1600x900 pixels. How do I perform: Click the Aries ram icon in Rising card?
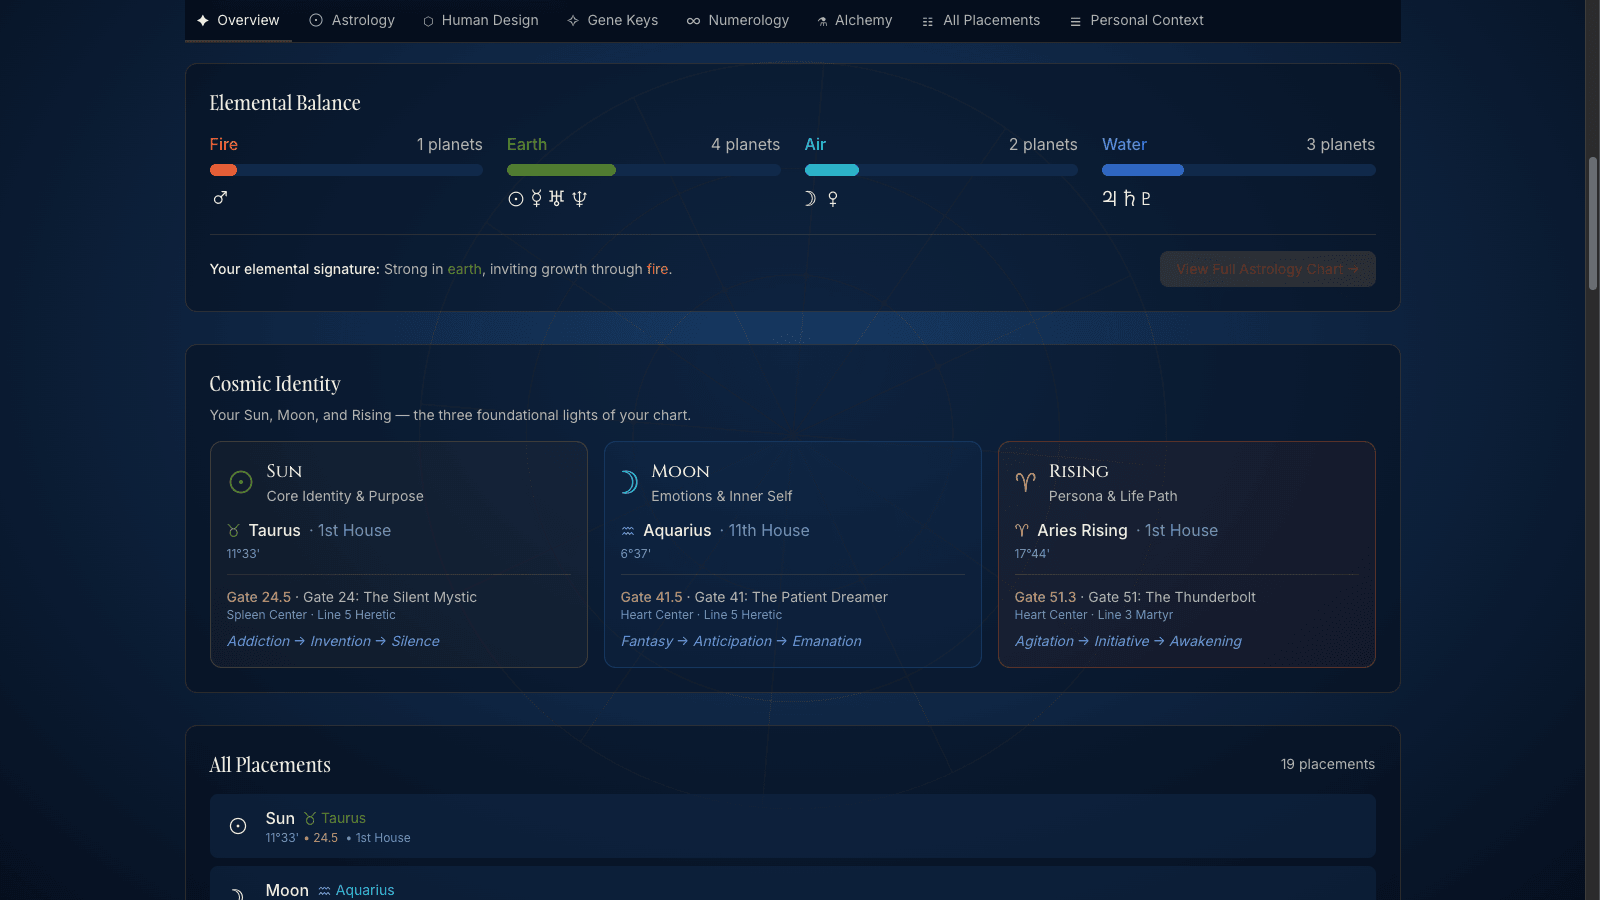[1025, 482]
